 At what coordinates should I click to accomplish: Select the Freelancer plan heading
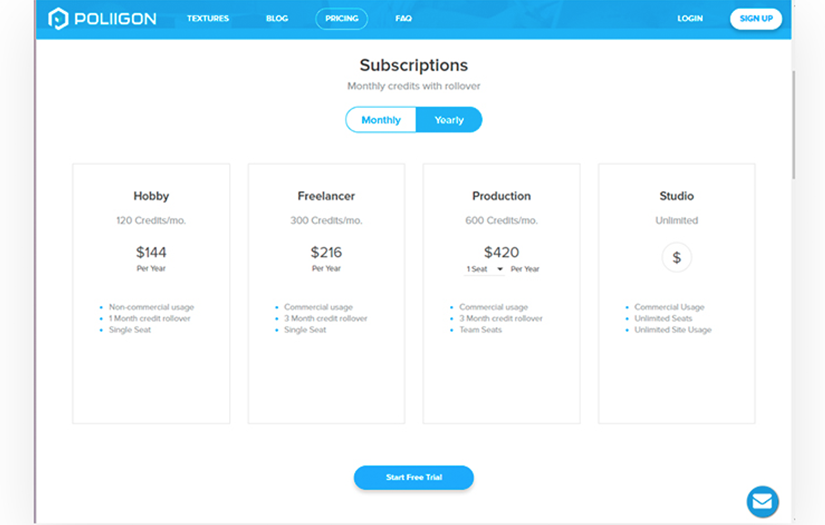click(x=326, y=196)
